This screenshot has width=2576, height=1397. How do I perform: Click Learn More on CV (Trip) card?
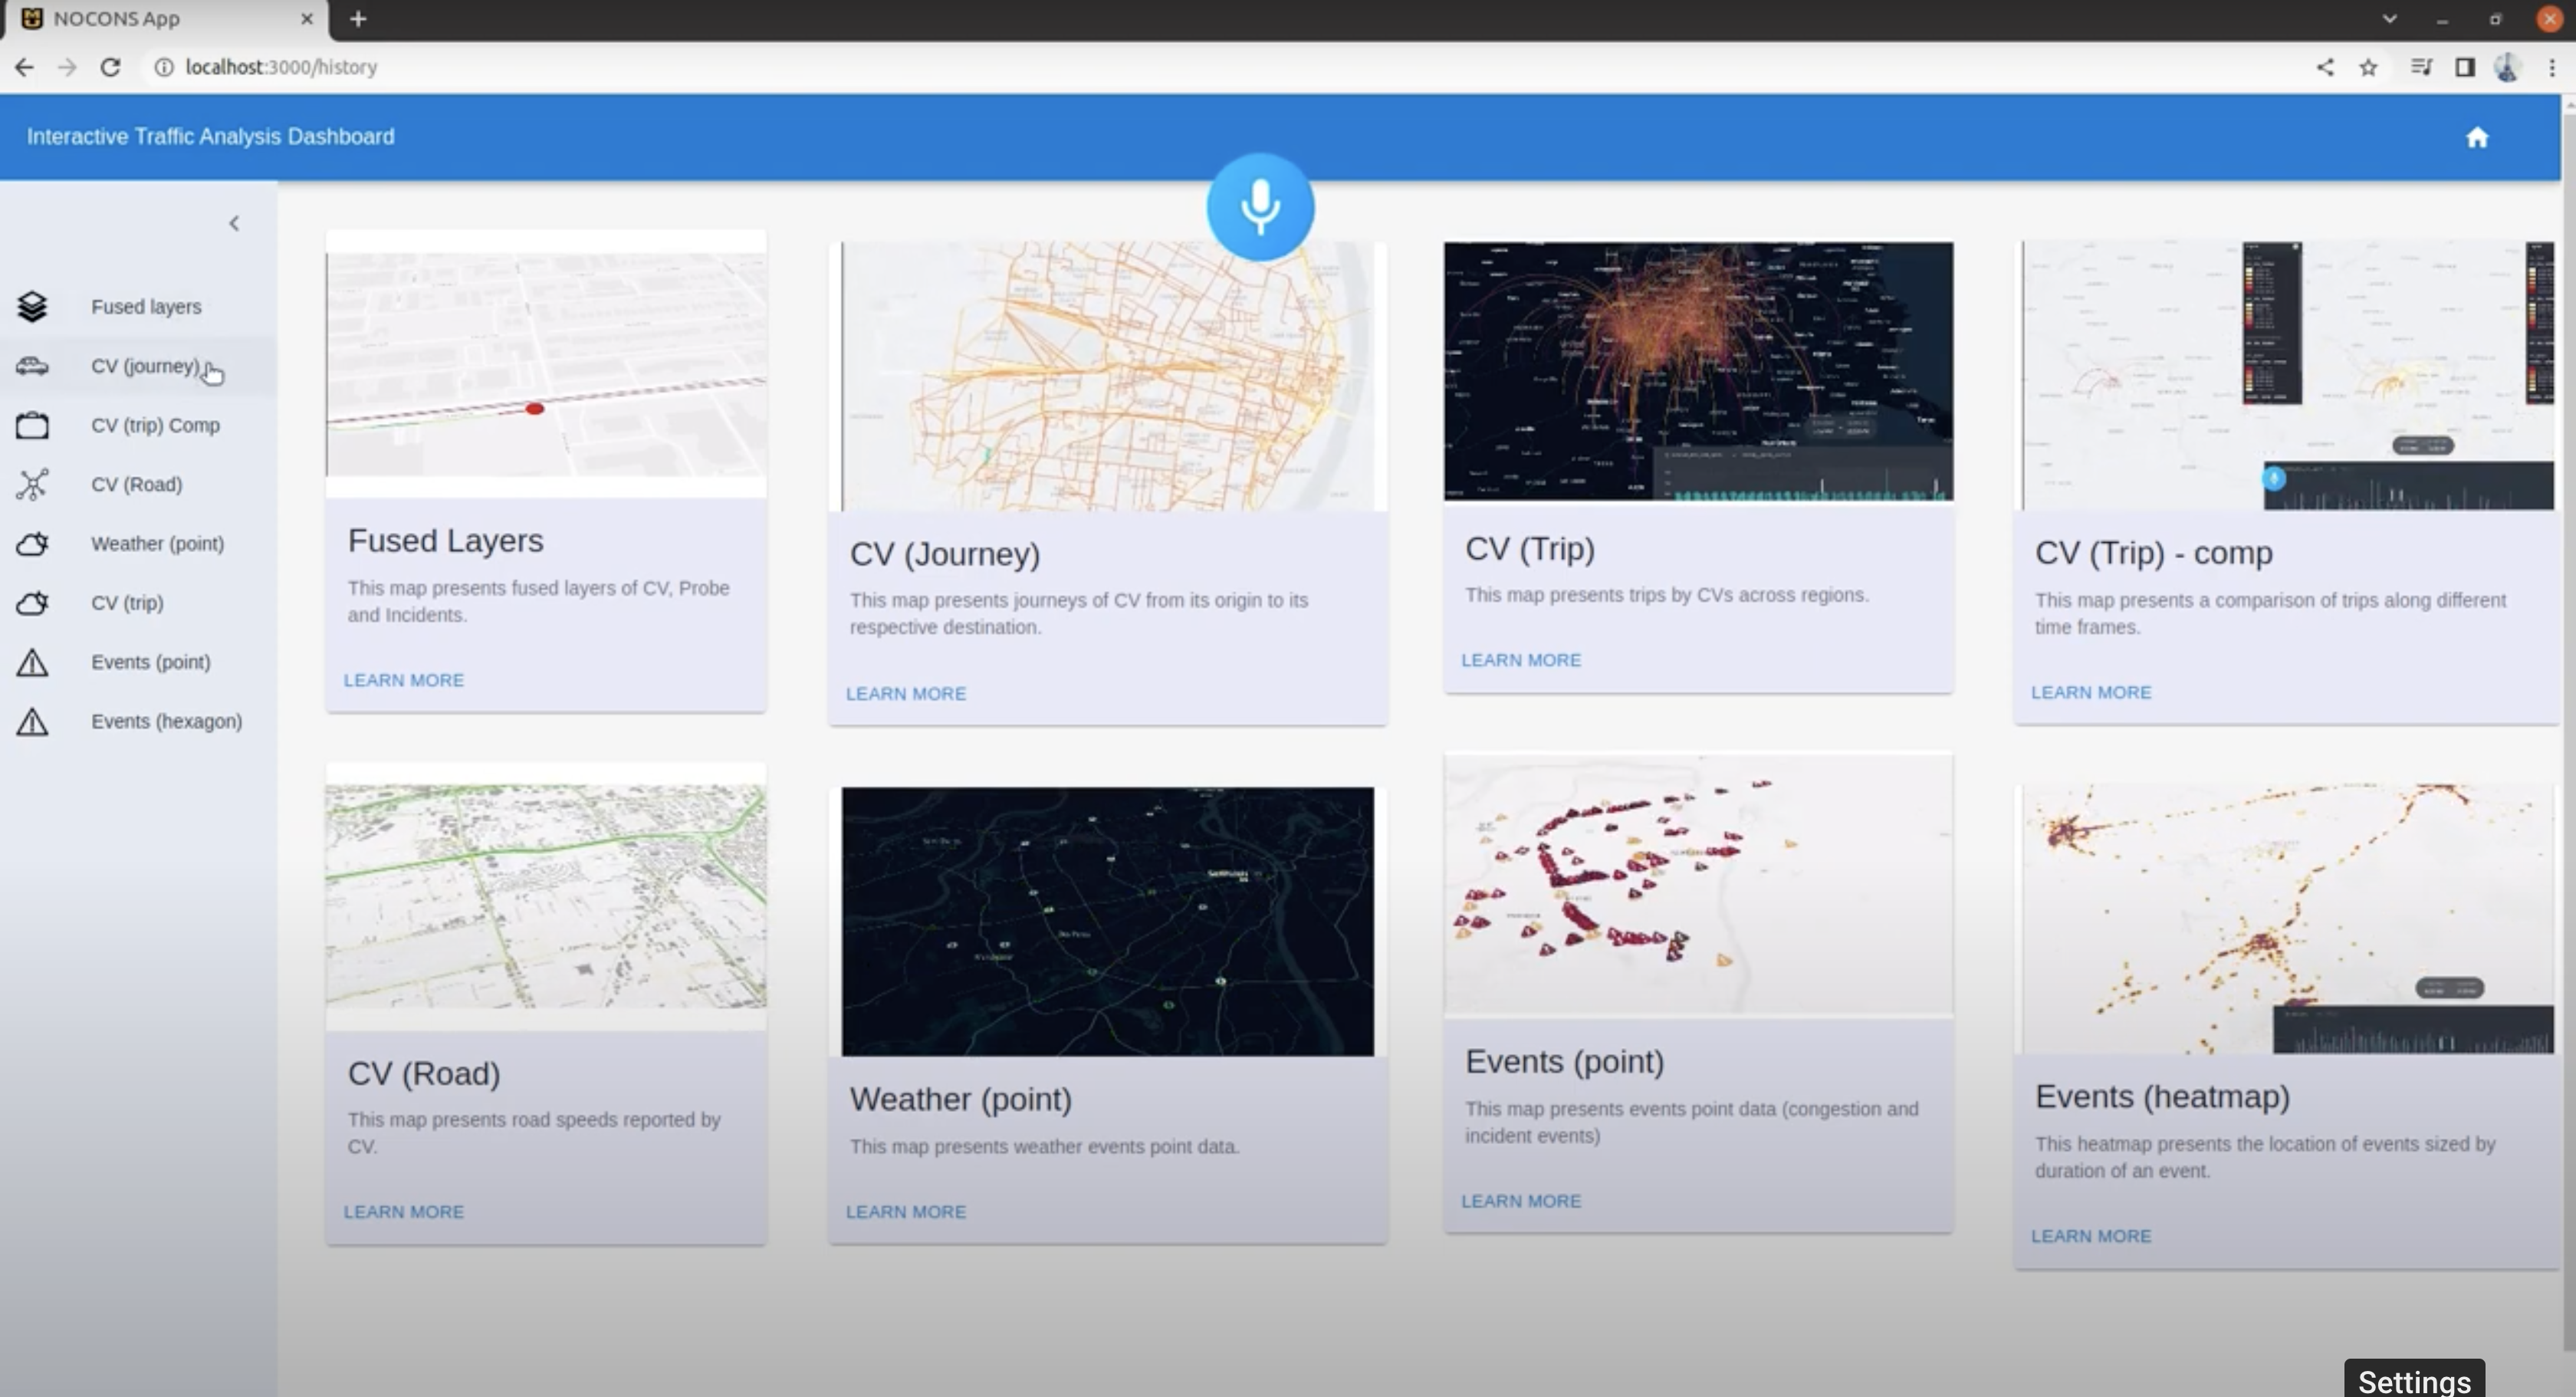tap(1521, 660)
